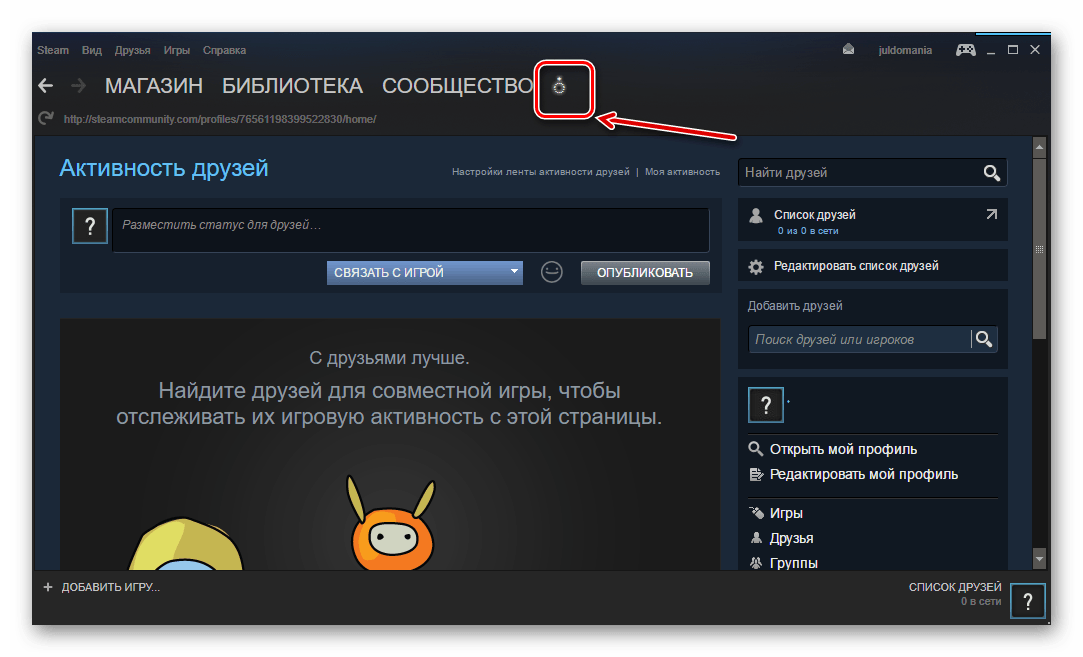This screenshot has height=657, width=1083.
Task: Click the edit icon beside Редактировать мой профиль
Action: tap(756, 475)
